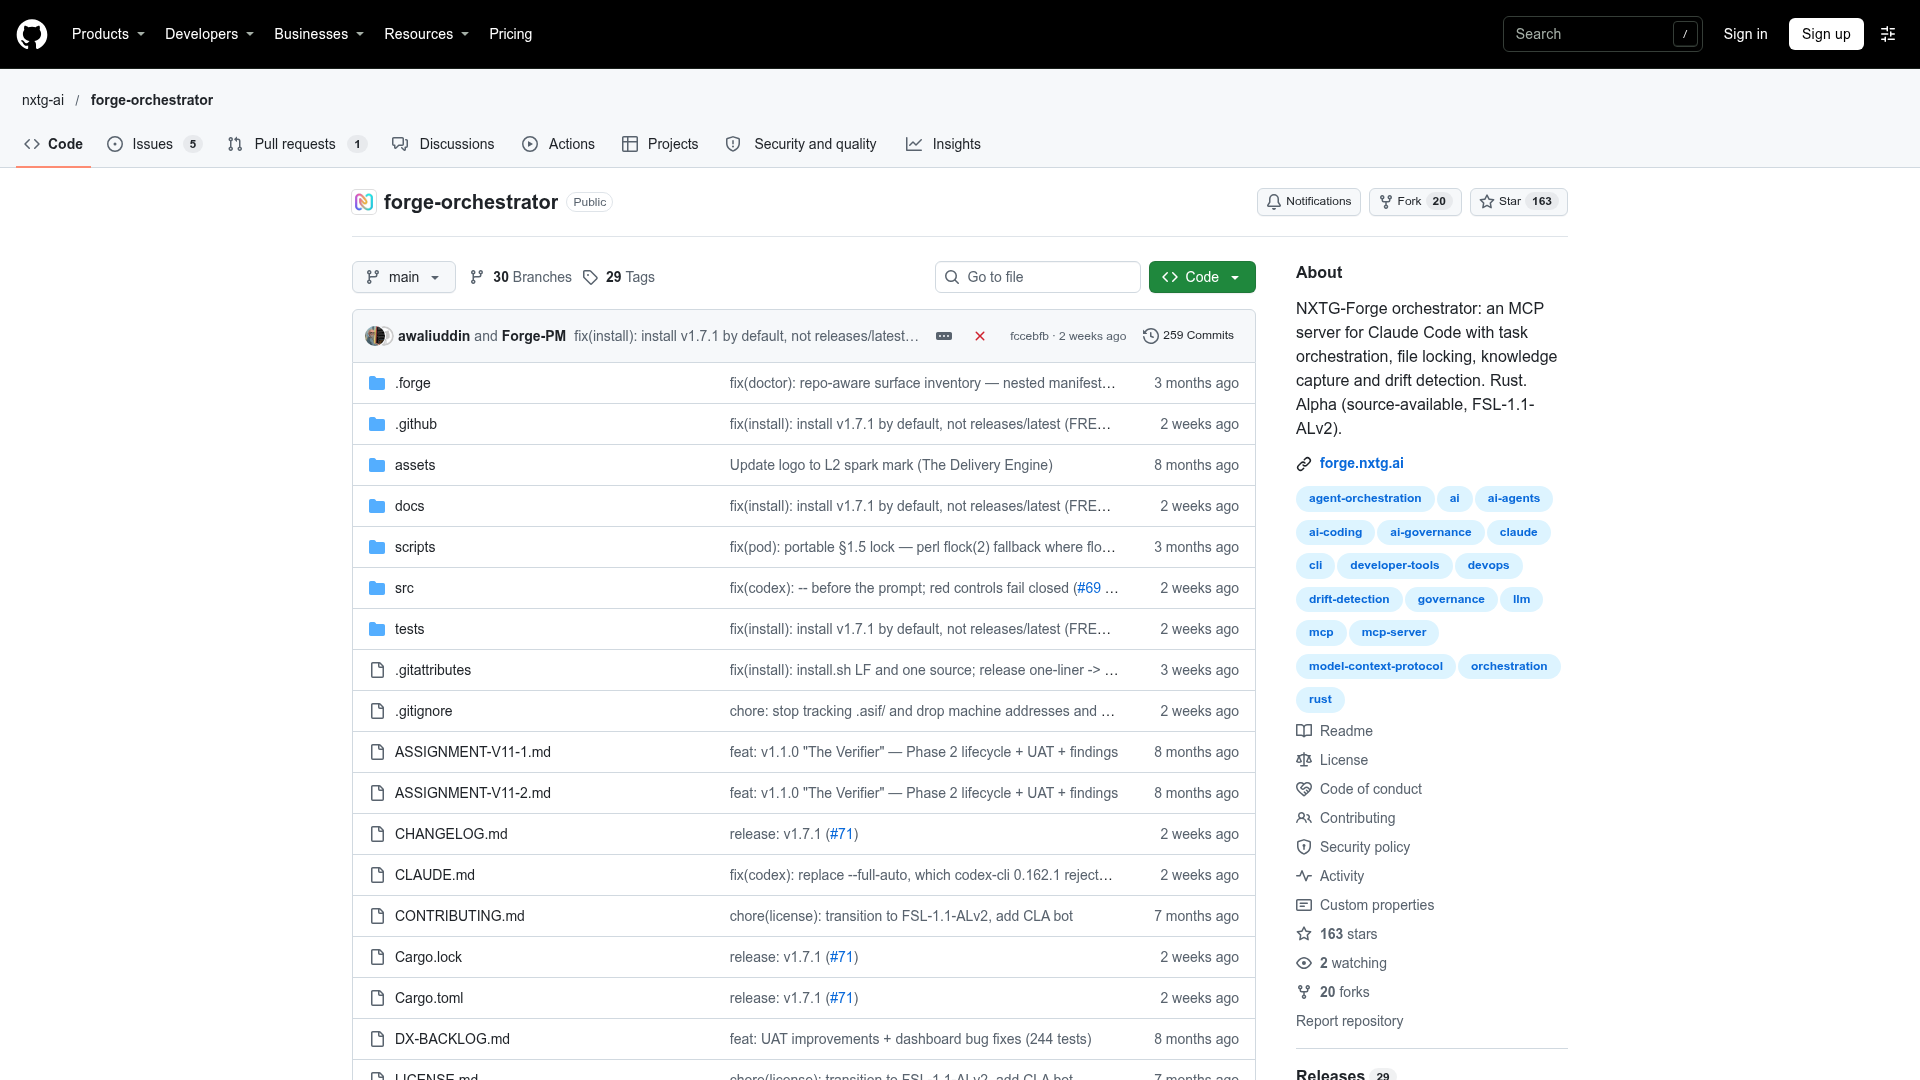Click the link icon beside forge.nxtg.ai
Image resolution: width=1920 pixels, height=1080 pixels.
(x=1304, y=464)
